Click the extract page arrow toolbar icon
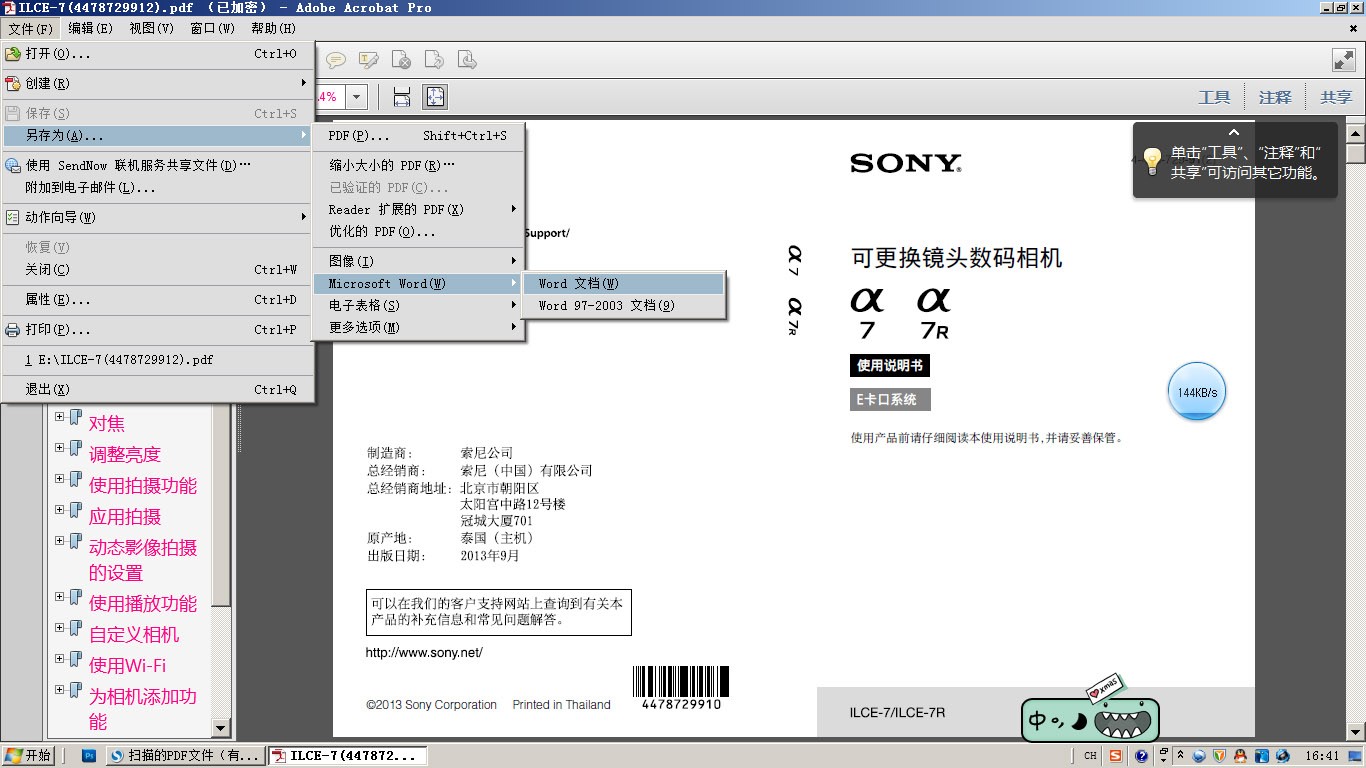 coord(467,60)
